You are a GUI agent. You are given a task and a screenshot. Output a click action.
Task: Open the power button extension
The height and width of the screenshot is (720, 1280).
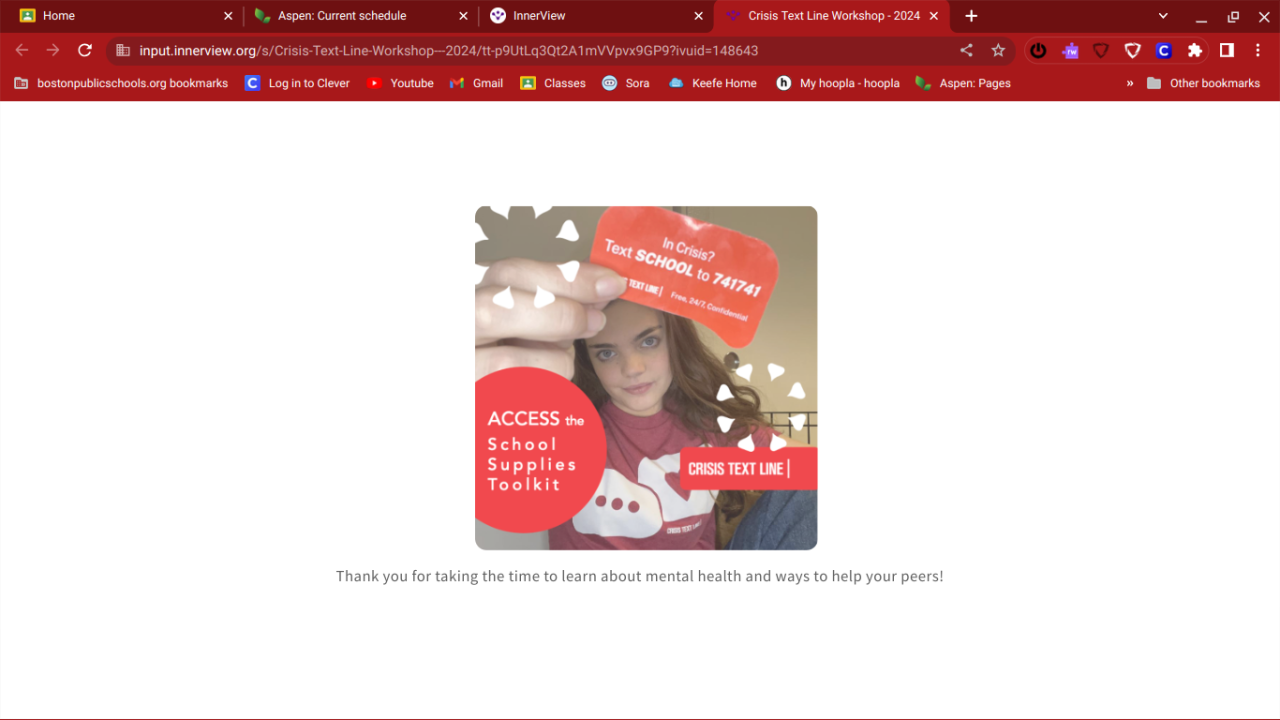click(1038, 50)
